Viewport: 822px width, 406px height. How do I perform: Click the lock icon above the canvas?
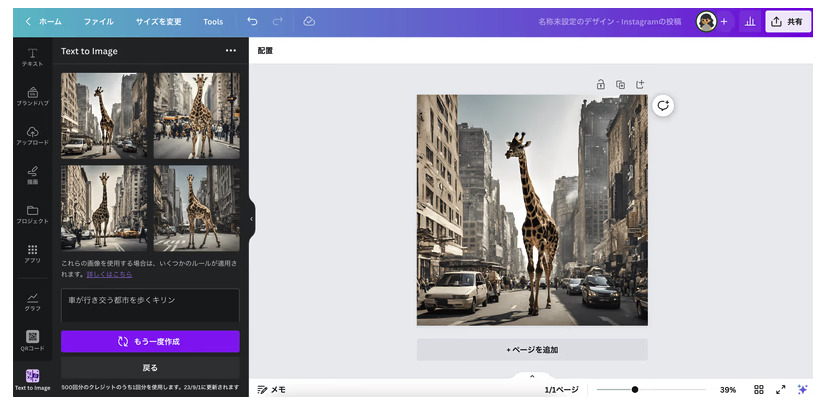600,84
